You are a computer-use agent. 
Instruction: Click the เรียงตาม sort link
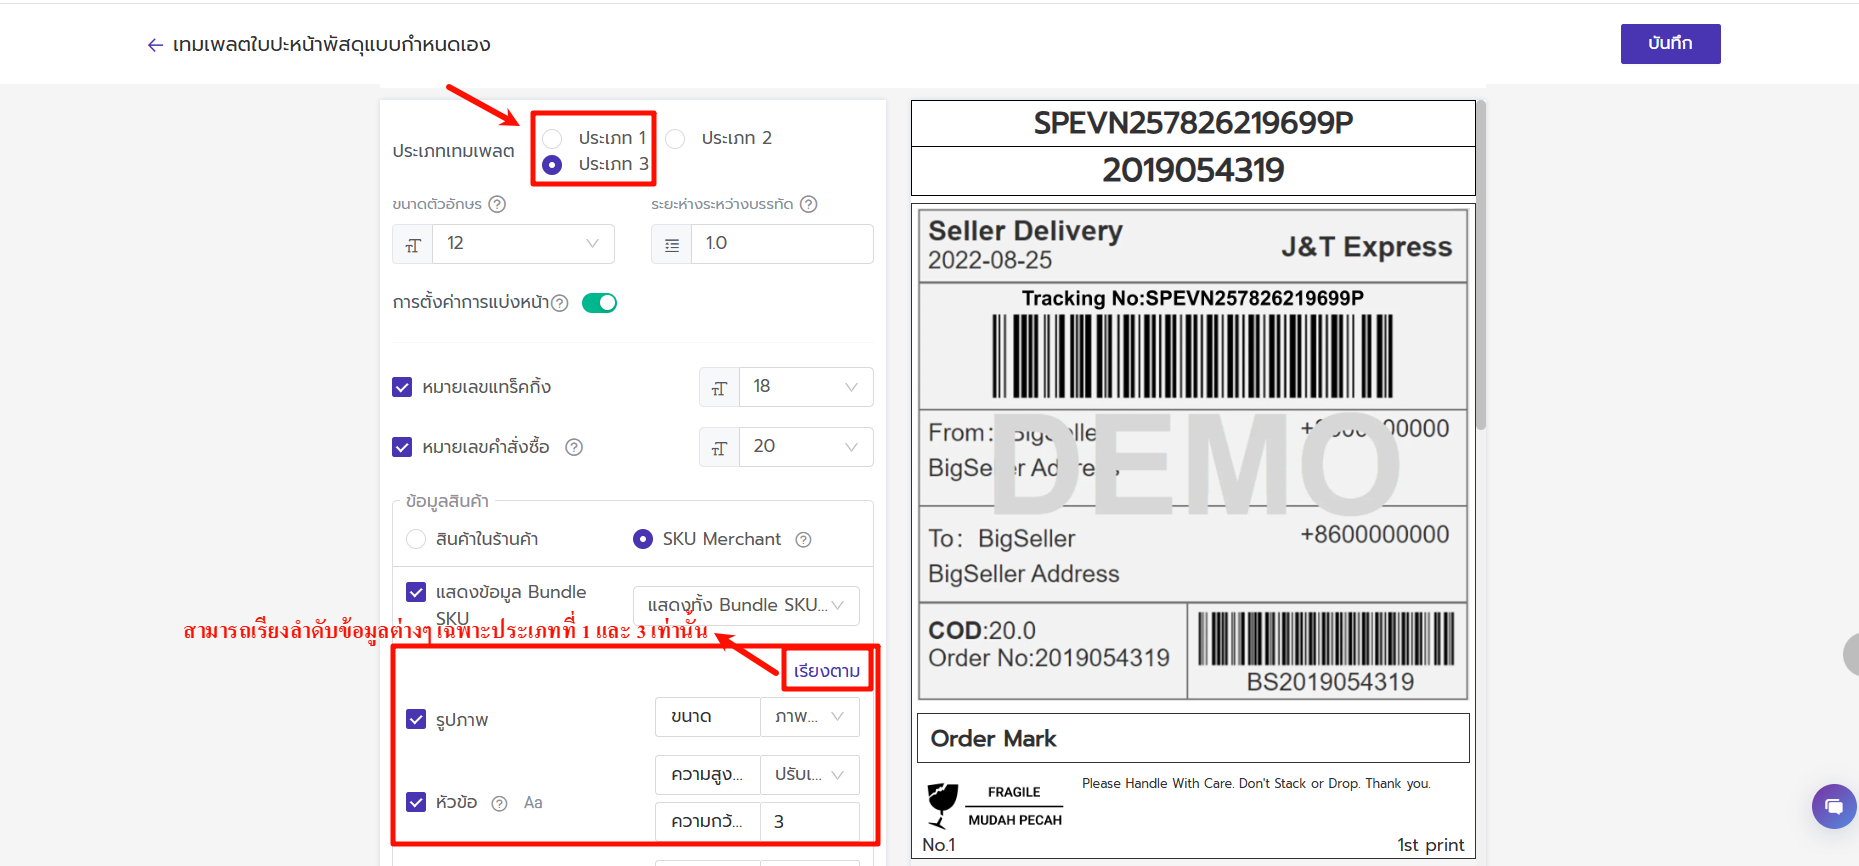point(826,671)
